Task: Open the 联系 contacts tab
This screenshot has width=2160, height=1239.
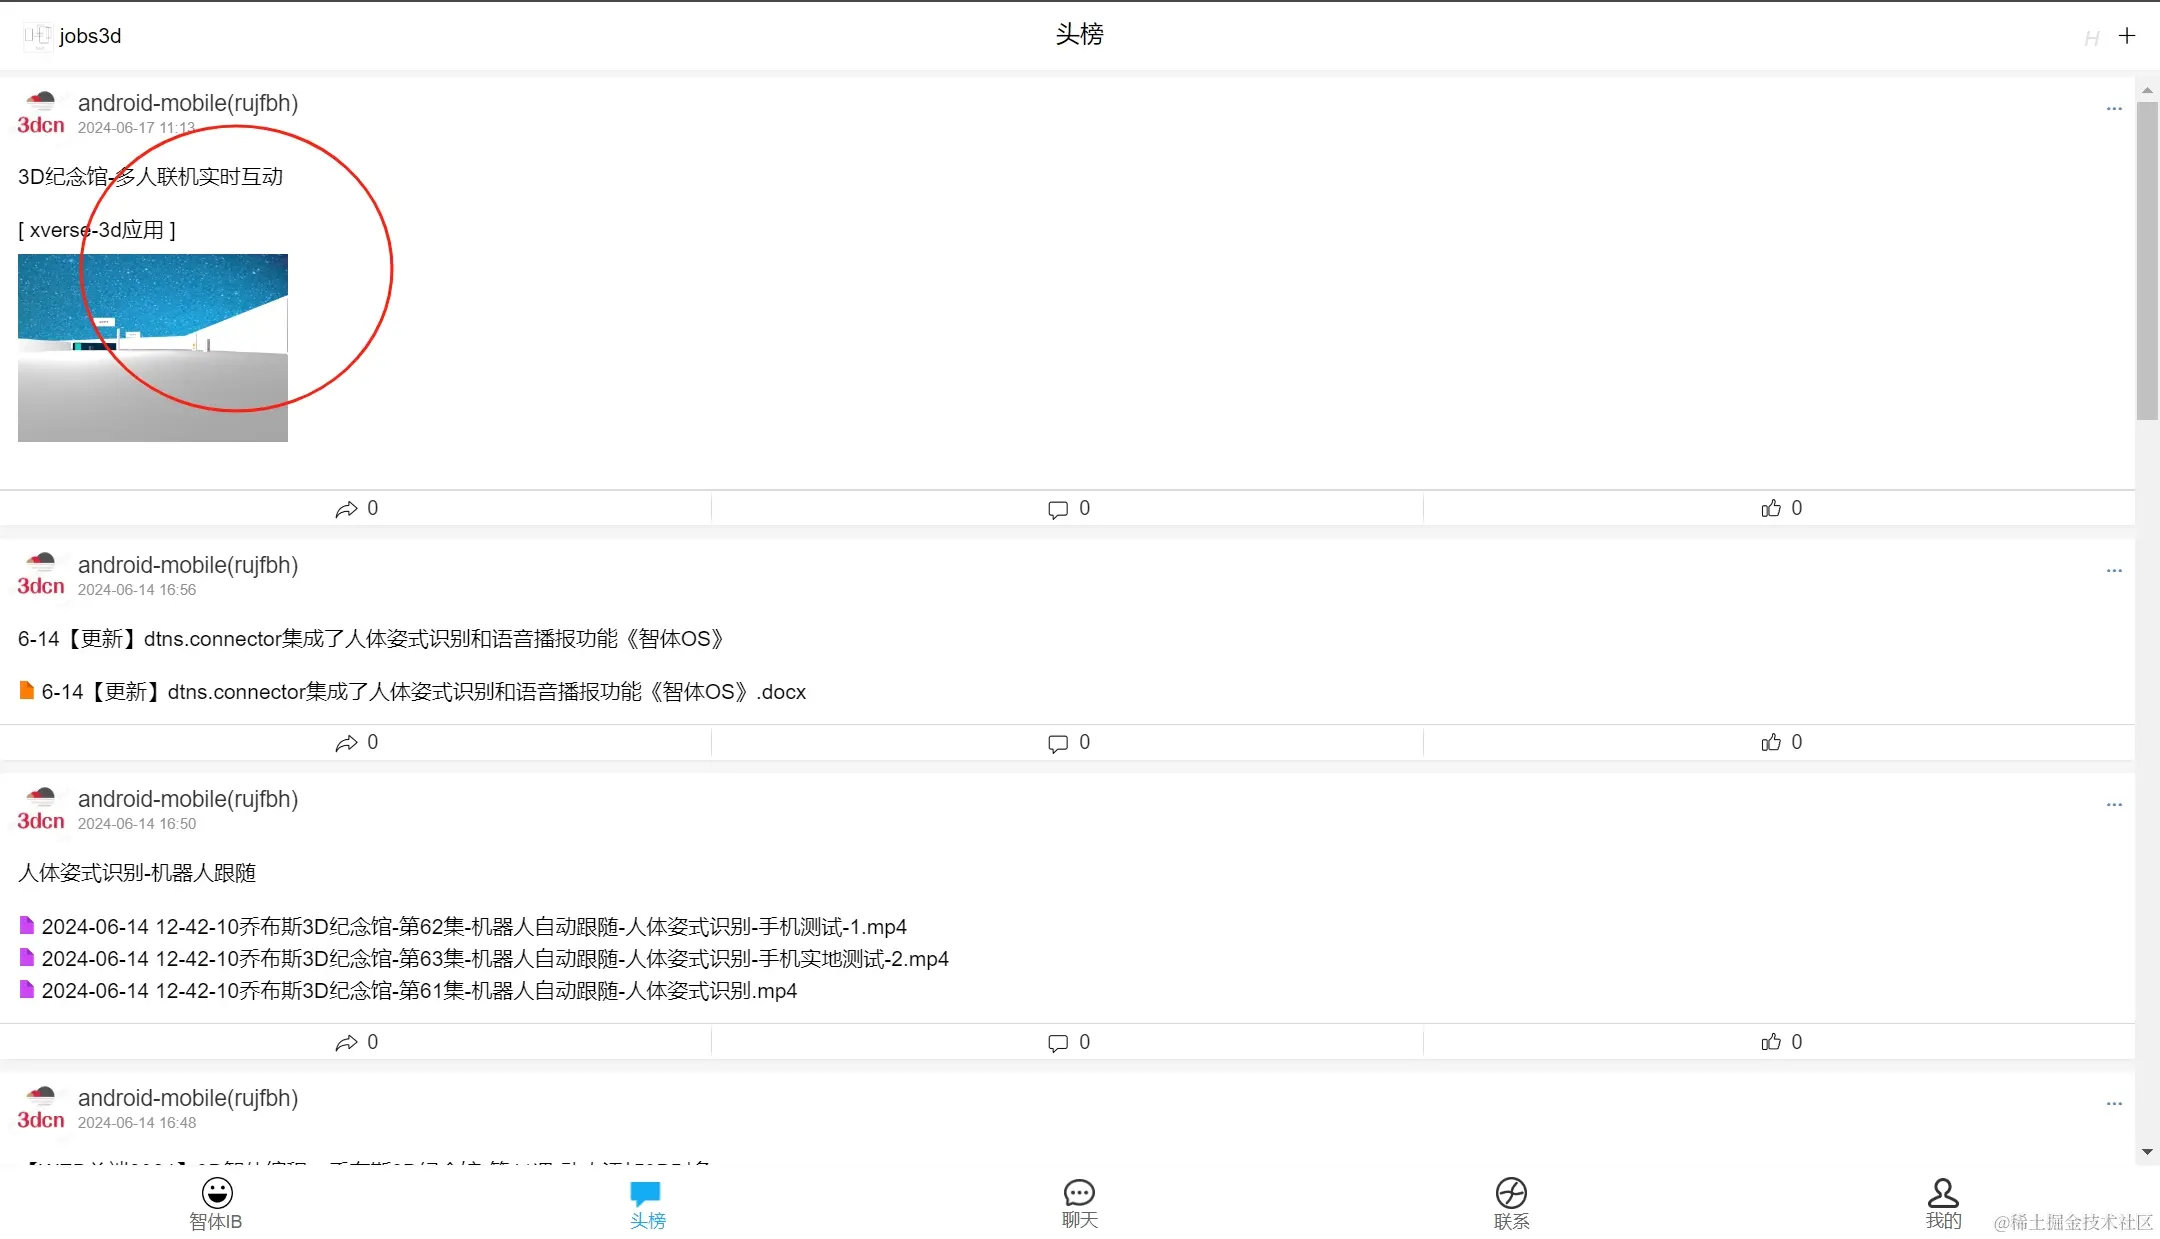Action: coord(1511,1203)
